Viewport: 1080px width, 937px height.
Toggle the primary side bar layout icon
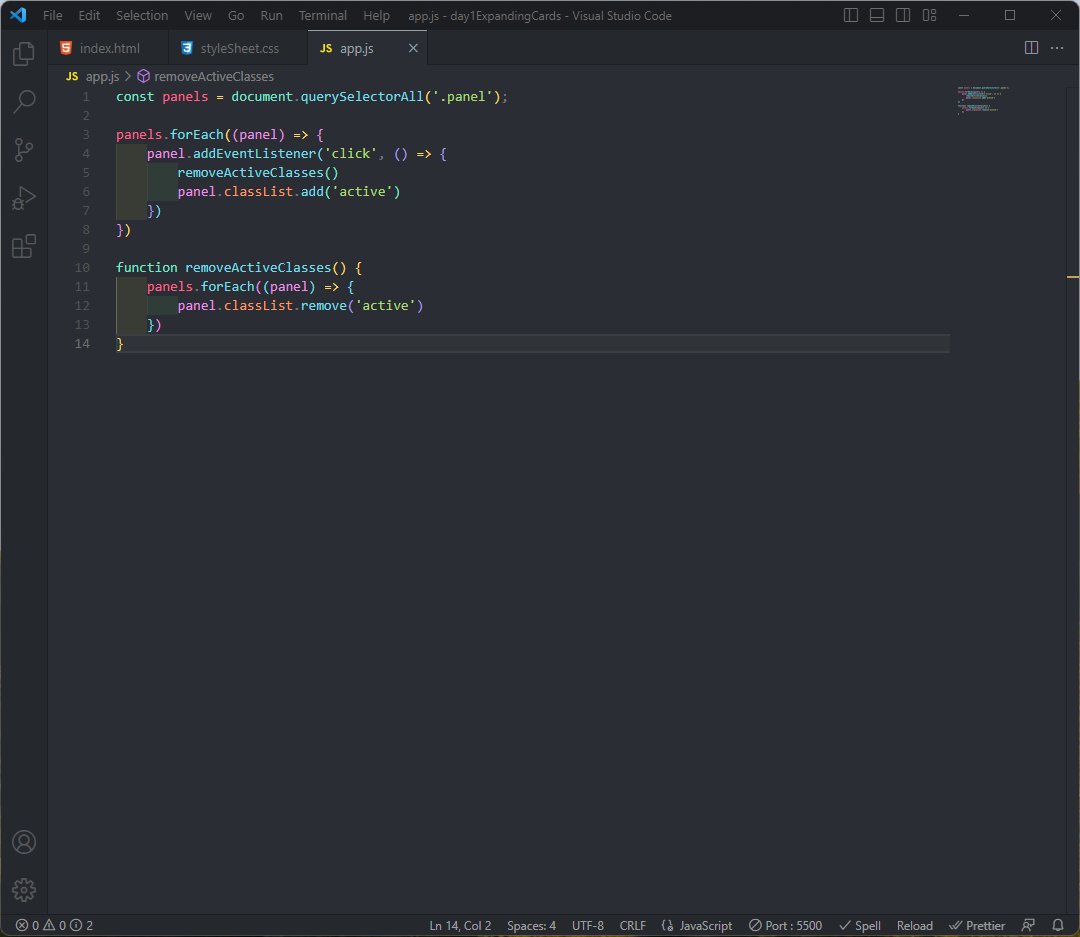pos(851,15)
